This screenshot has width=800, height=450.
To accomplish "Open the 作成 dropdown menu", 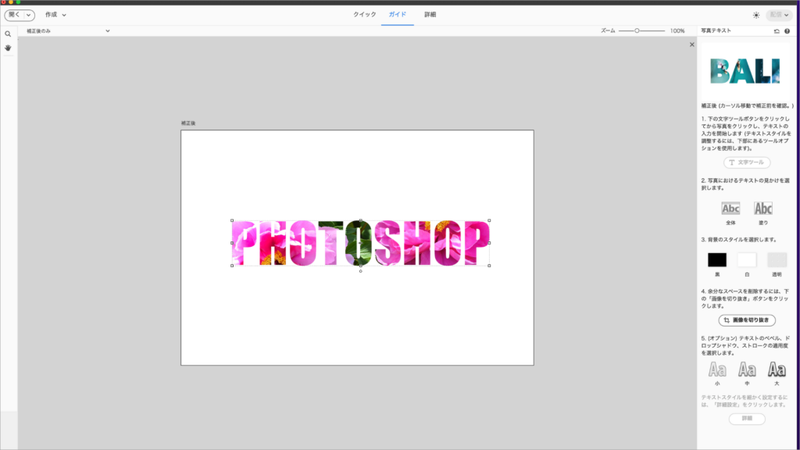I will pos(56,15).
